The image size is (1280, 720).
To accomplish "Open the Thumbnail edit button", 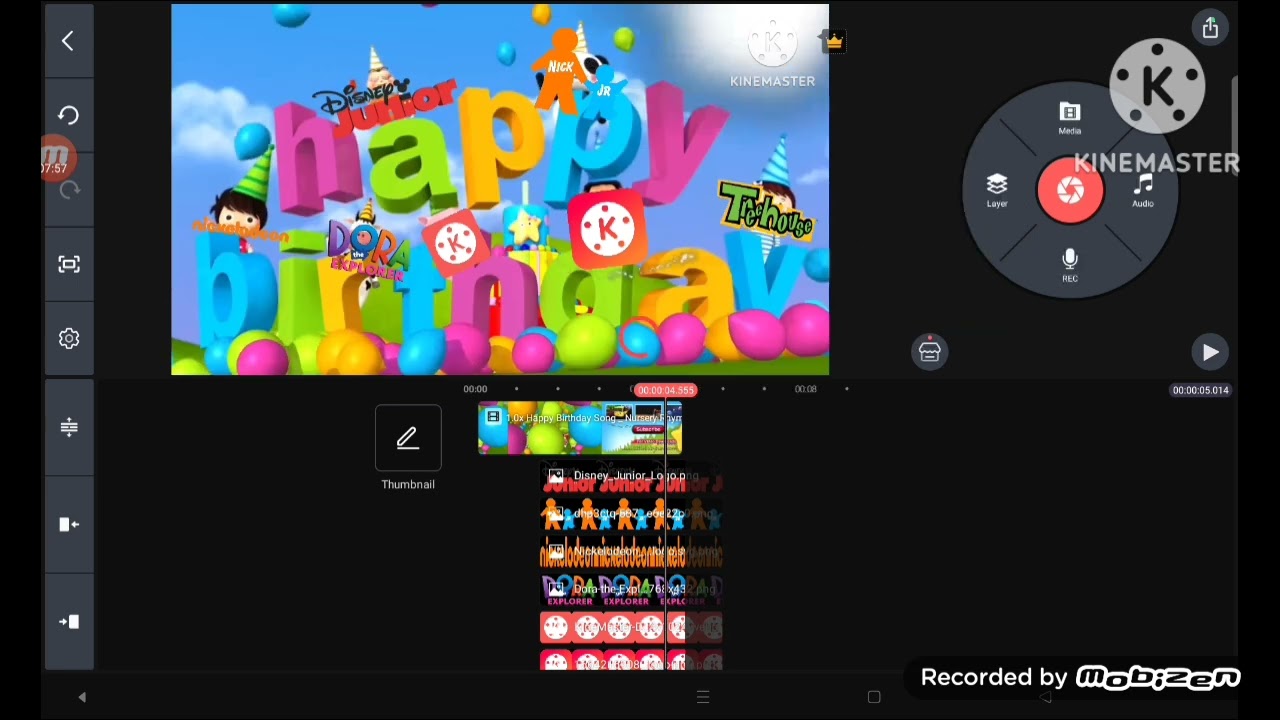I will tap(408, 438).
